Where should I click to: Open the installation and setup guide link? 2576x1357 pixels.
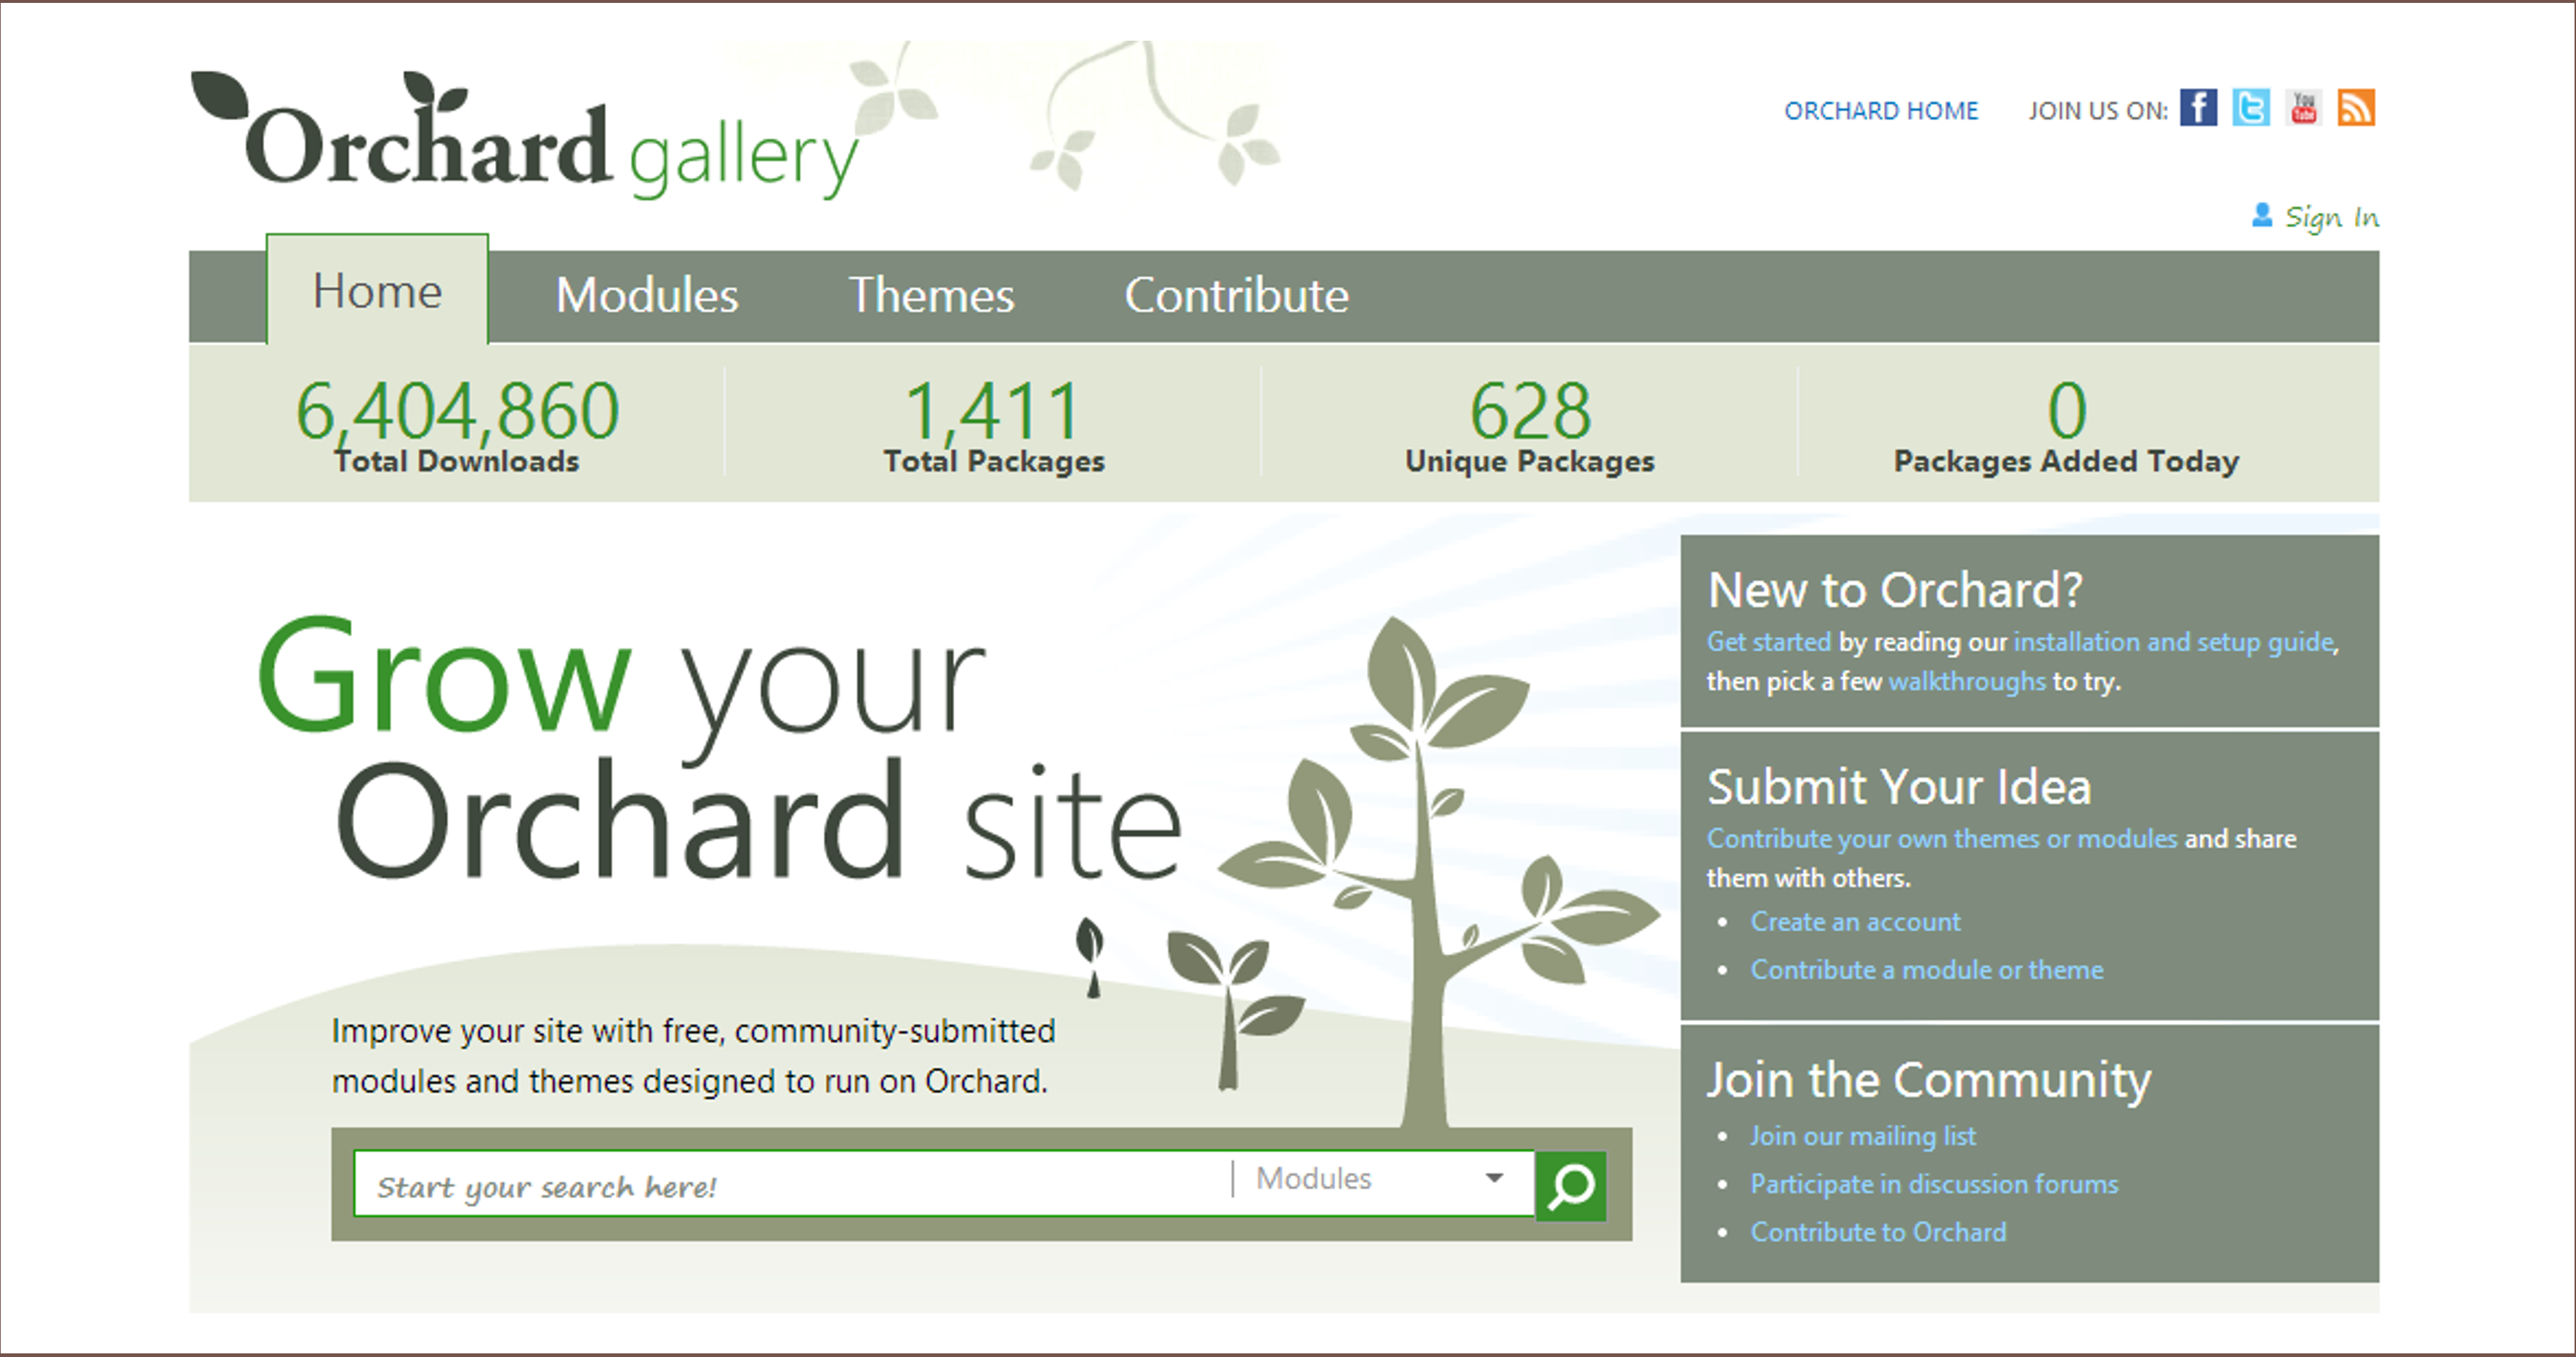[x=2174, y=642]
